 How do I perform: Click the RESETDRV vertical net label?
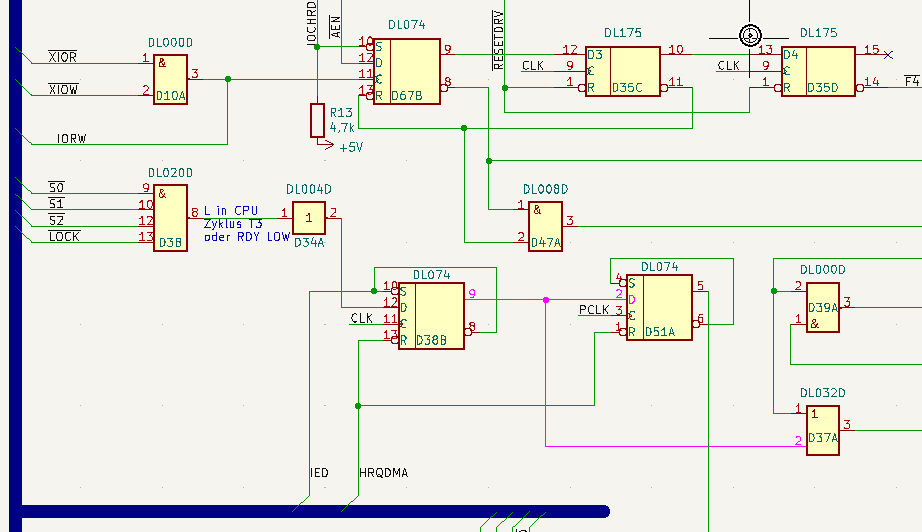pos(498,40)
